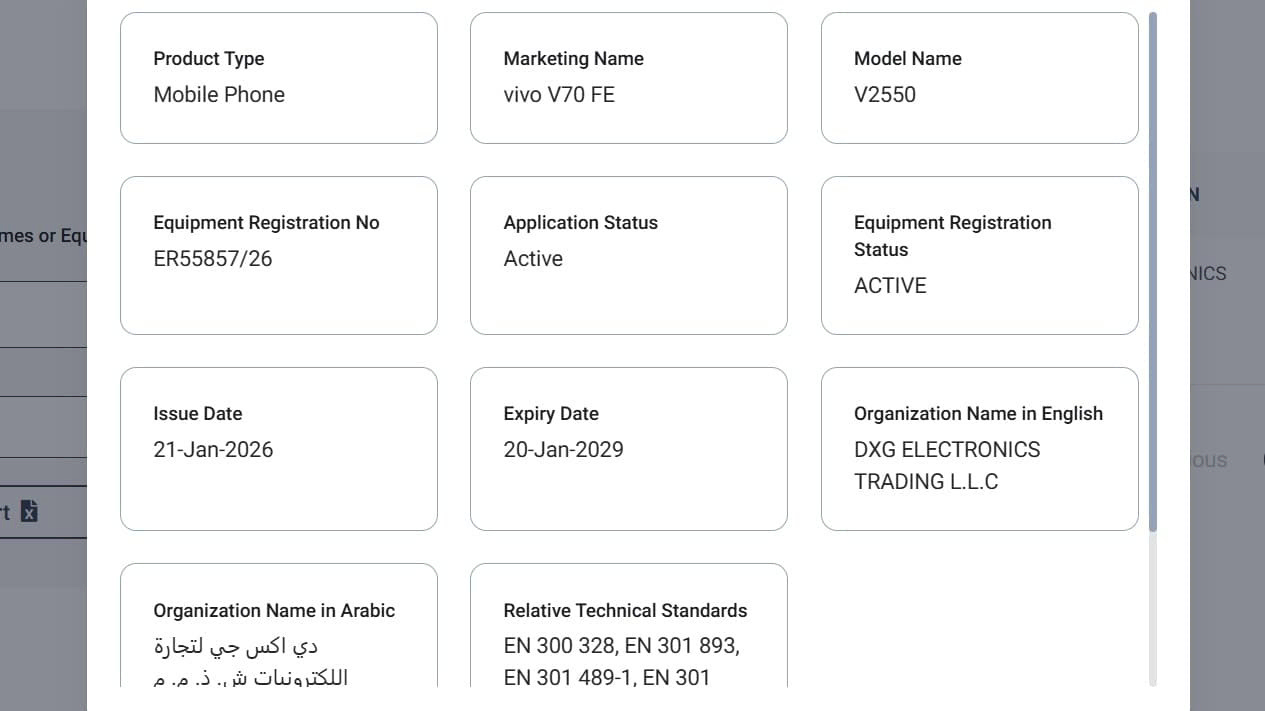Select the expiry date 20-Jan-2029
The image size is (1265, 711).
pos(563,450)
